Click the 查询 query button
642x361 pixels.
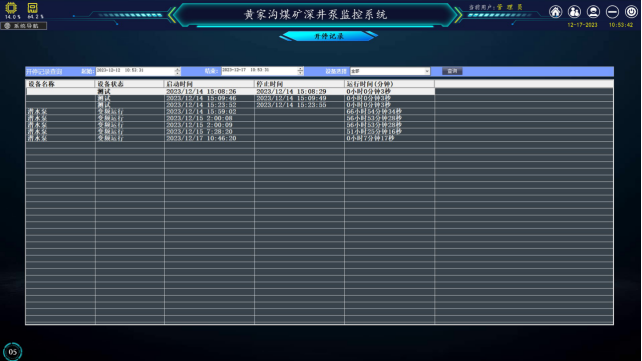coord(452,71)
